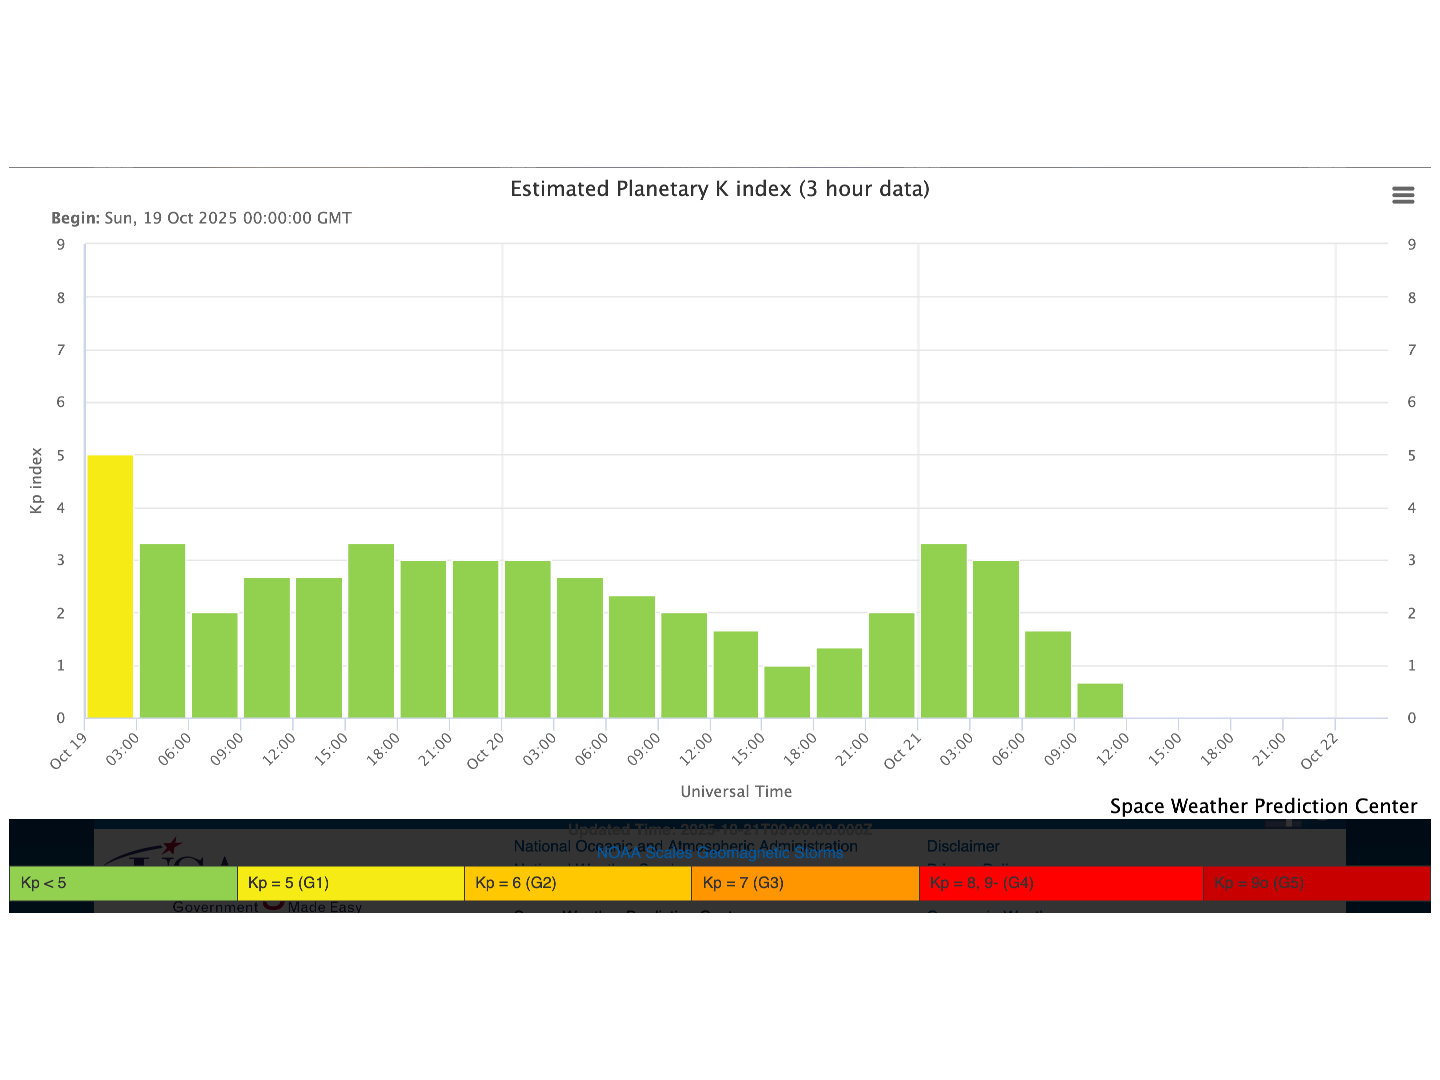Screen dimensions: 1440x1080
Task: Click the Oct 20 x-axis label
Action: tap(485, 750)
